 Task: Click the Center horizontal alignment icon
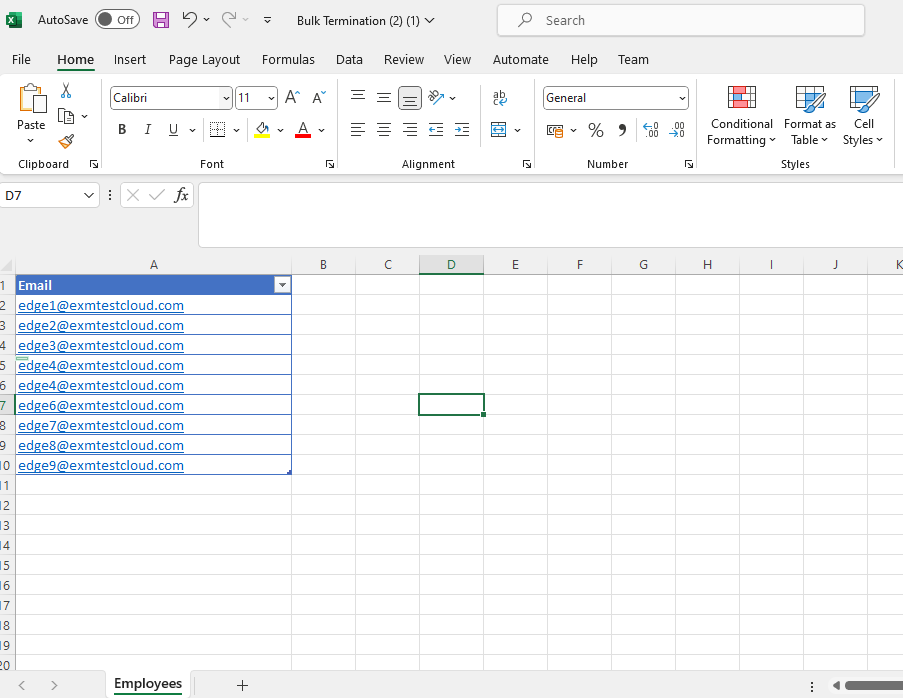[384, 130]
